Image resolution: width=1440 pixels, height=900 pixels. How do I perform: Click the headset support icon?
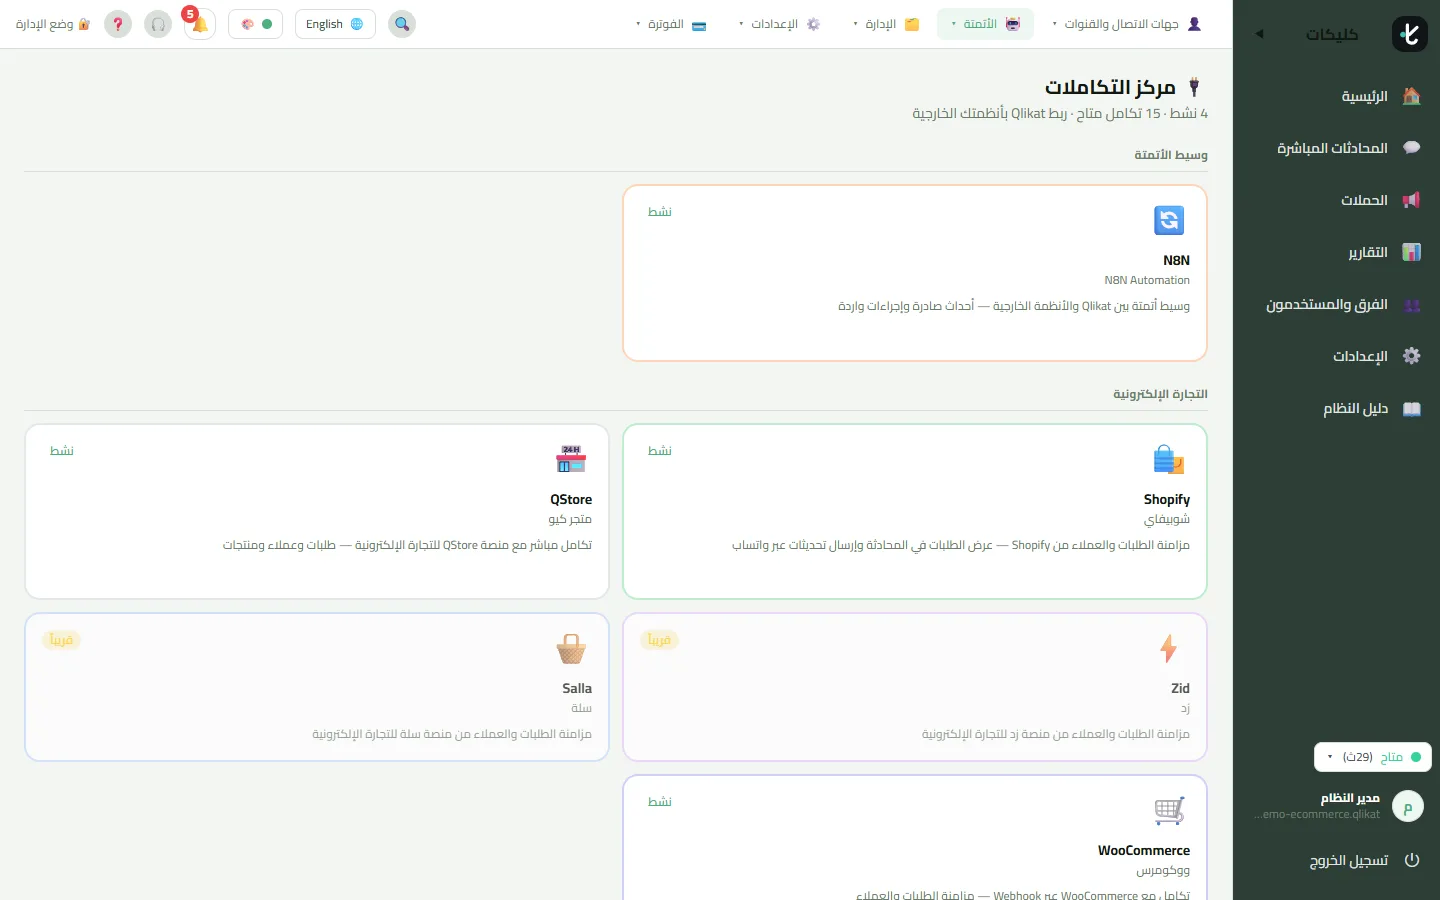158,24
